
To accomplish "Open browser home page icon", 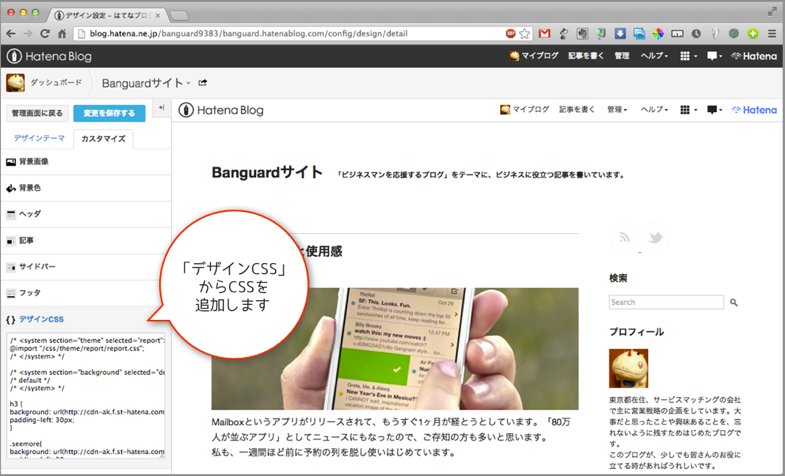I will pos(62,34).
